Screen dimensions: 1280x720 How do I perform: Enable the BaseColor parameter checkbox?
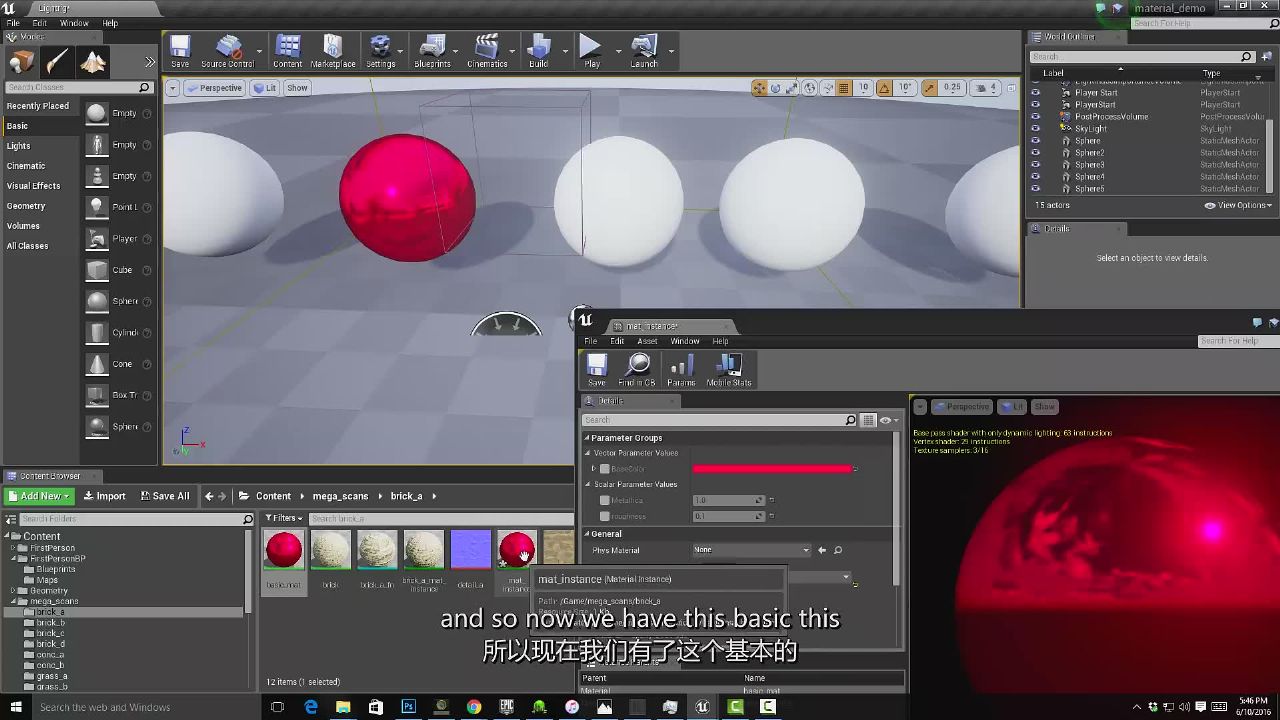pos(604,469)
